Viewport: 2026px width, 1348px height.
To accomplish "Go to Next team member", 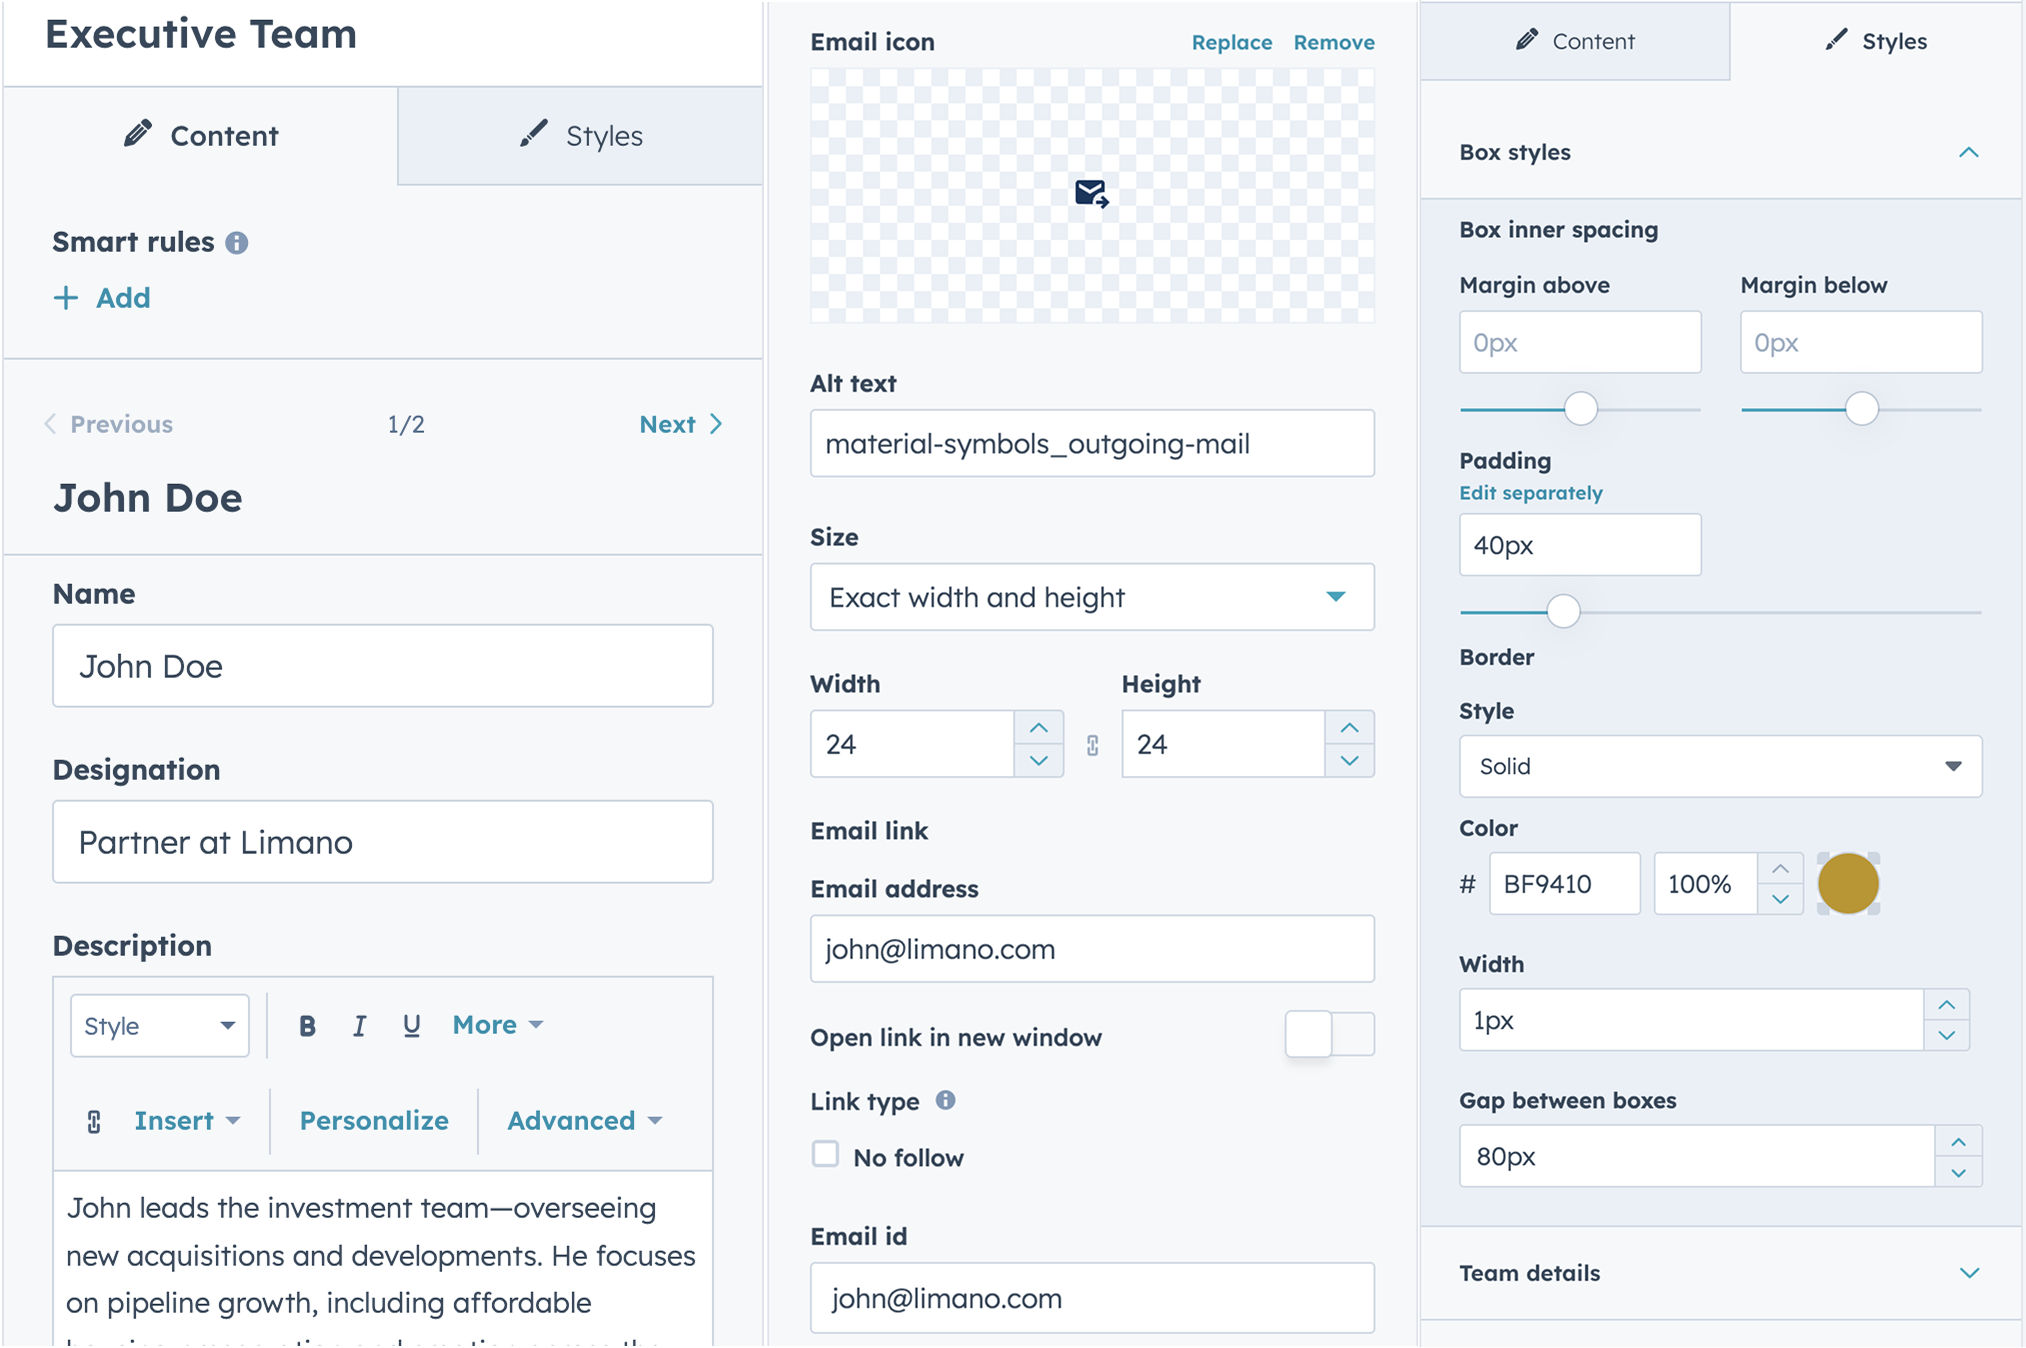I will (681, 424).
